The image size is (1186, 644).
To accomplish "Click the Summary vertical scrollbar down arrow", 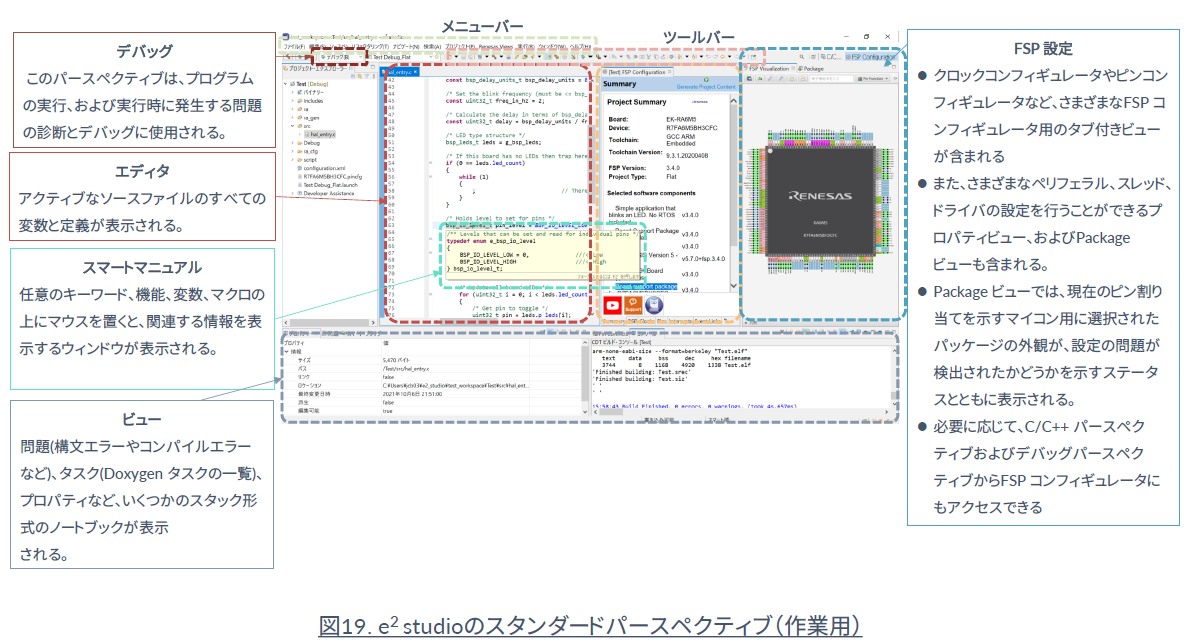I will pyautogui.click(x=733, y=285).
